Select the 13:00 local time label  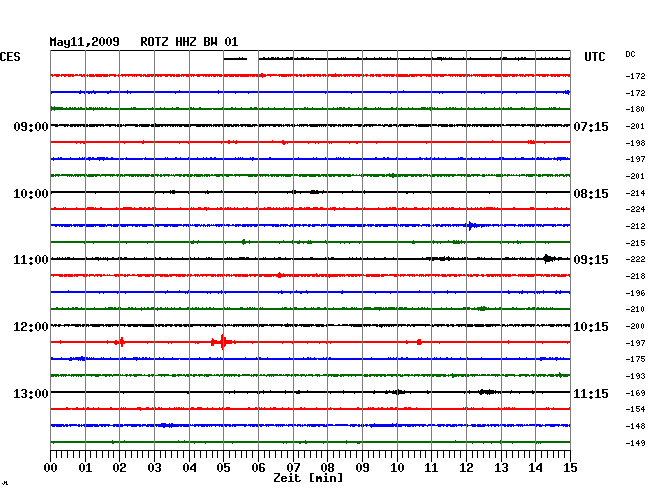pyautogui.click(x=31, y=393)
